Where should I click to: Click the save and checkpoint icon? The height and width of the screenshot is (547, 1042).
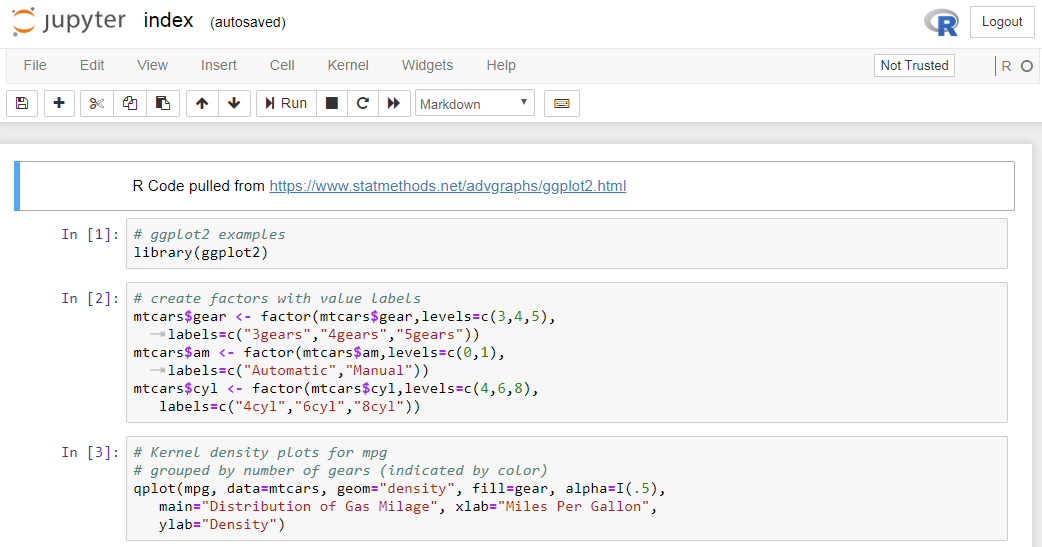(x=22, y=103)
